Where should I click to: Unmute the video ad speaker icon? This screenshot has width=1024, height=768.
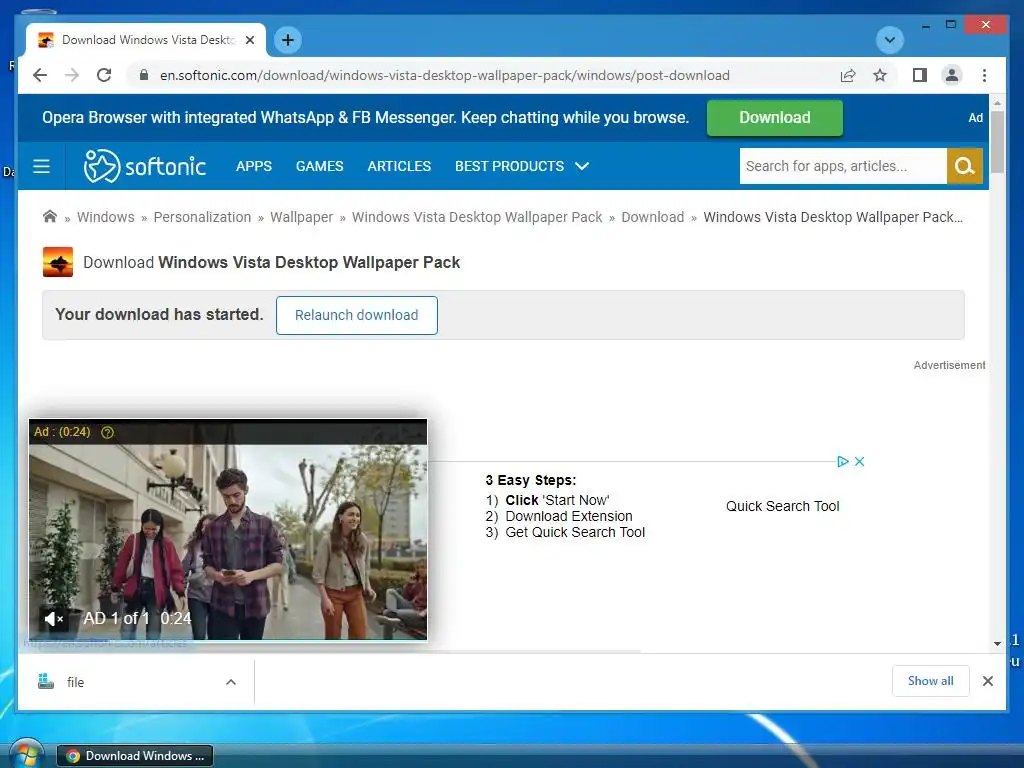53,618
